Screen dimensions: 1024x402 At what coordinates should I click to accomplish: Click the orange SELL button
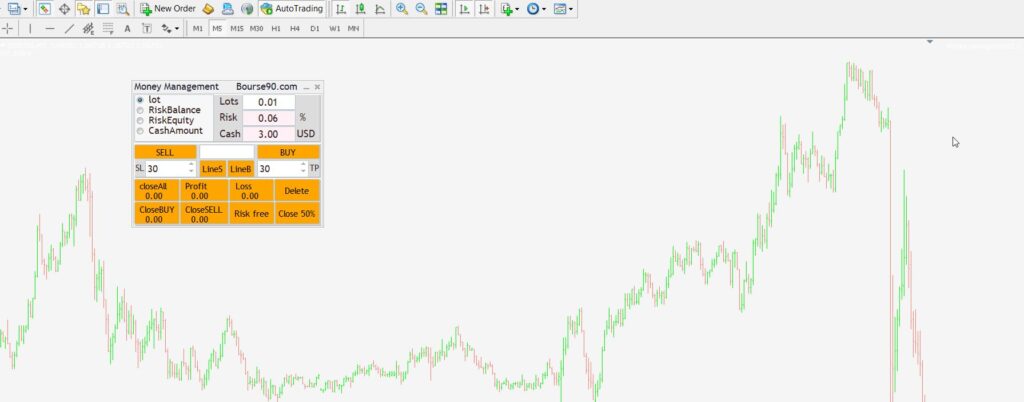(165, 152)
